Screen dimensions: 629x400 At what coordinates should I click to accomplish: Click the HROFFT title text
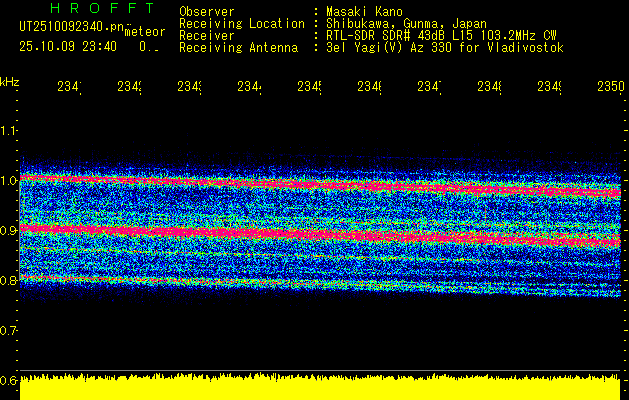pos(103,8)
